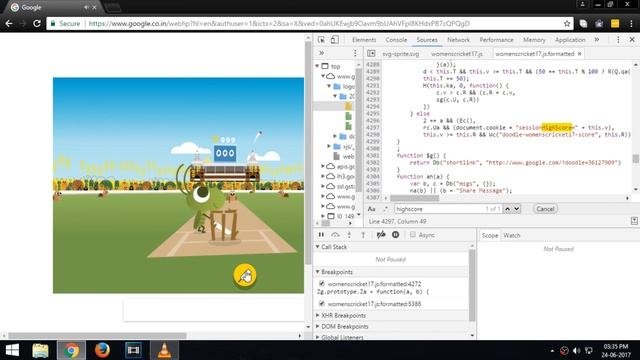The height and width of the screenshot is (360, 640).
Task: Open the Application tab
Action: [x=570, y=40]
